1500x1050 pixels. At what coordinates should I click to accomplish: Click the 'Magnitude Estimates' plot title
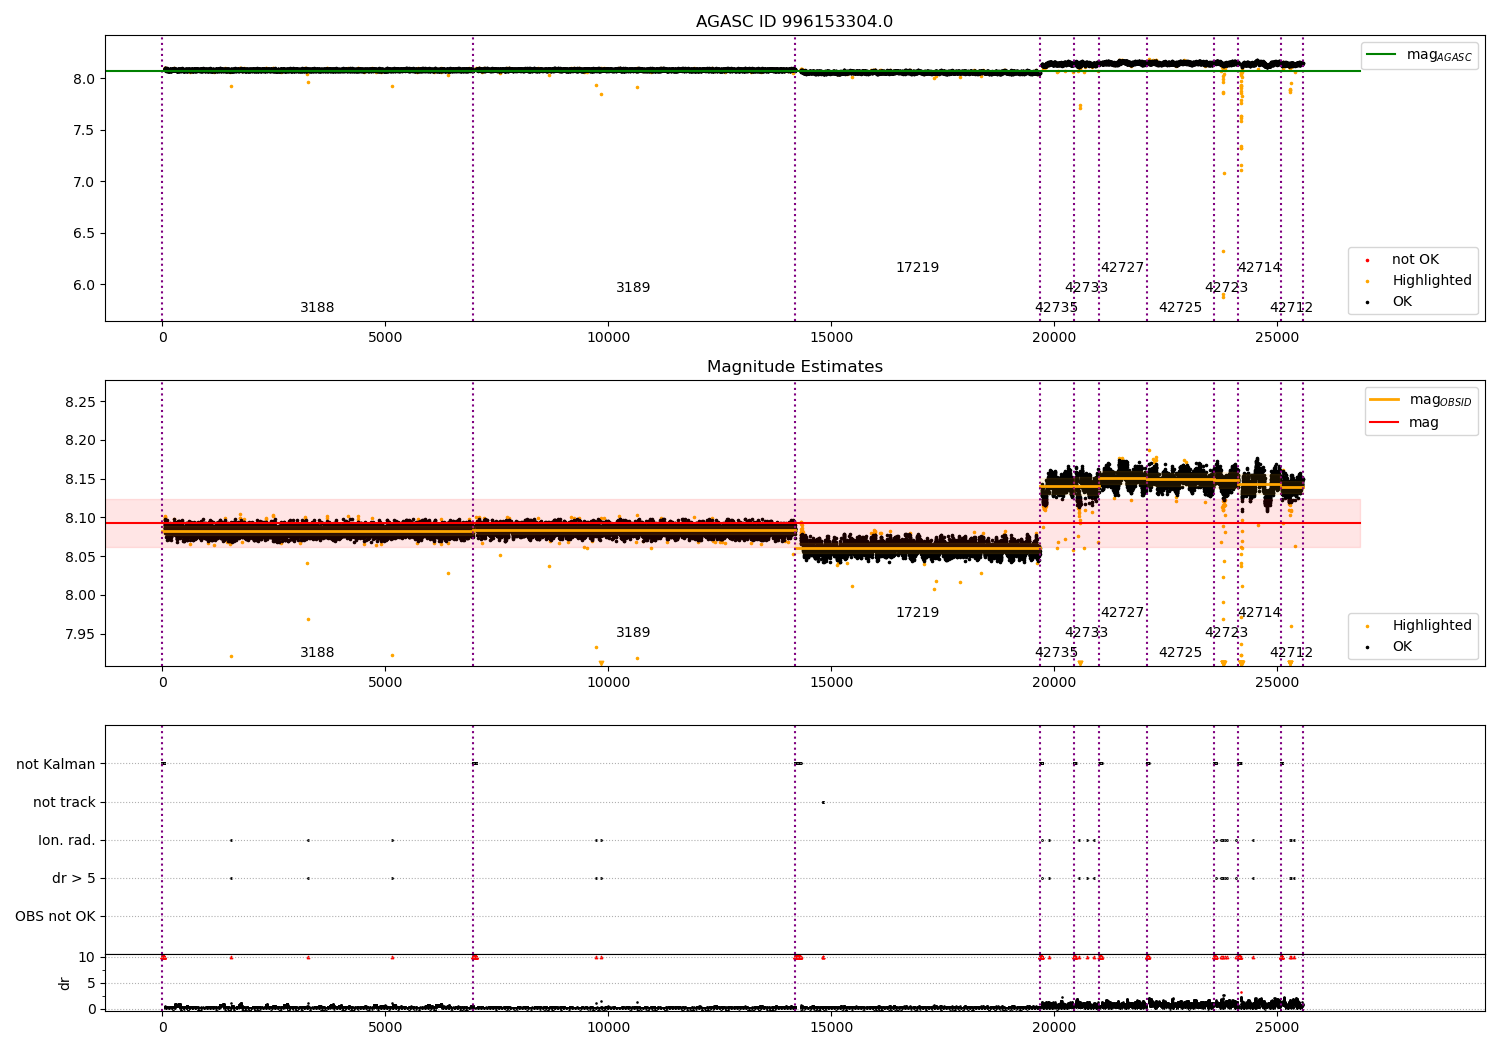point(794,367)
